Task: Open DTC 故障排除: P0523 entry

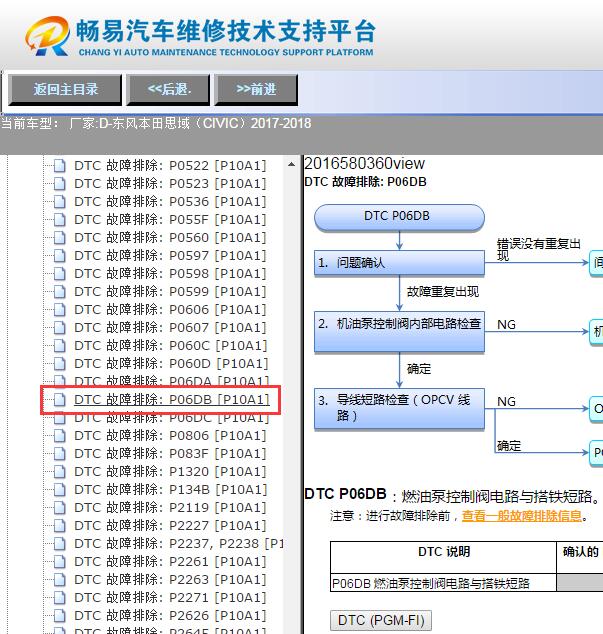Action: coord(170,184)
